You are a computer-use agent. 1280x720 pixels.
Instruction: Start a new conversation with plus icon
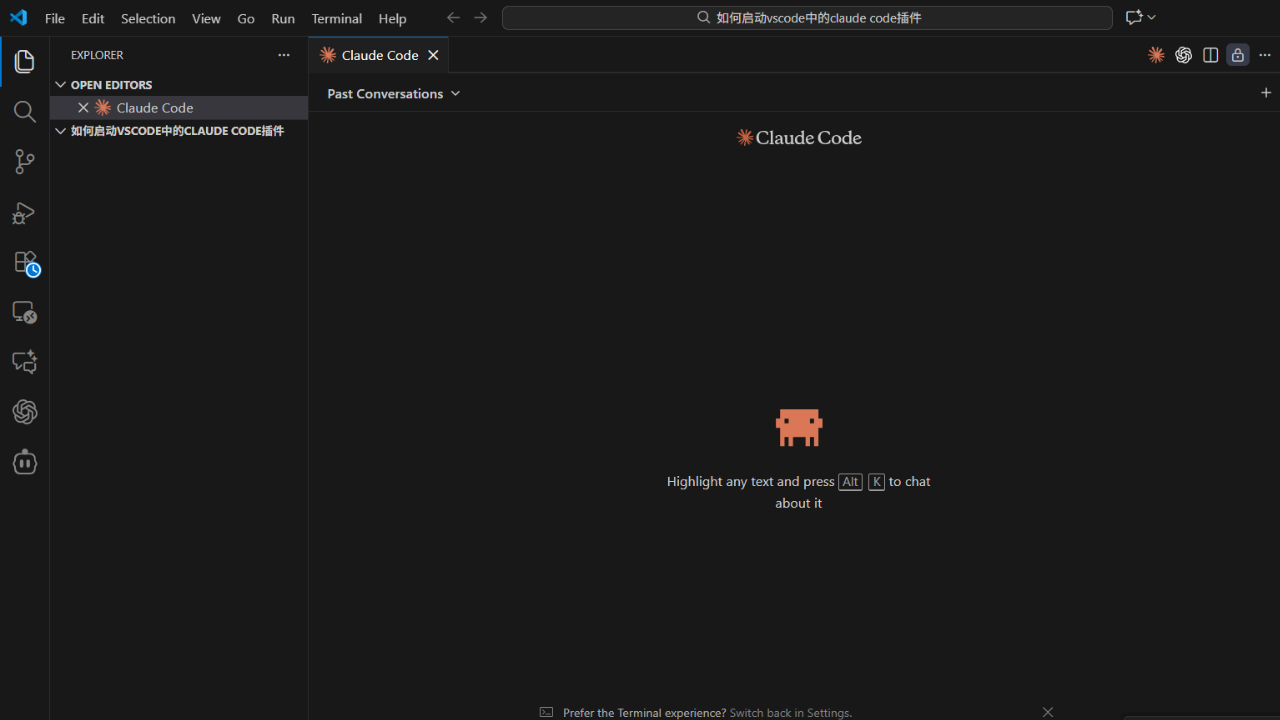pos(1266,93)
